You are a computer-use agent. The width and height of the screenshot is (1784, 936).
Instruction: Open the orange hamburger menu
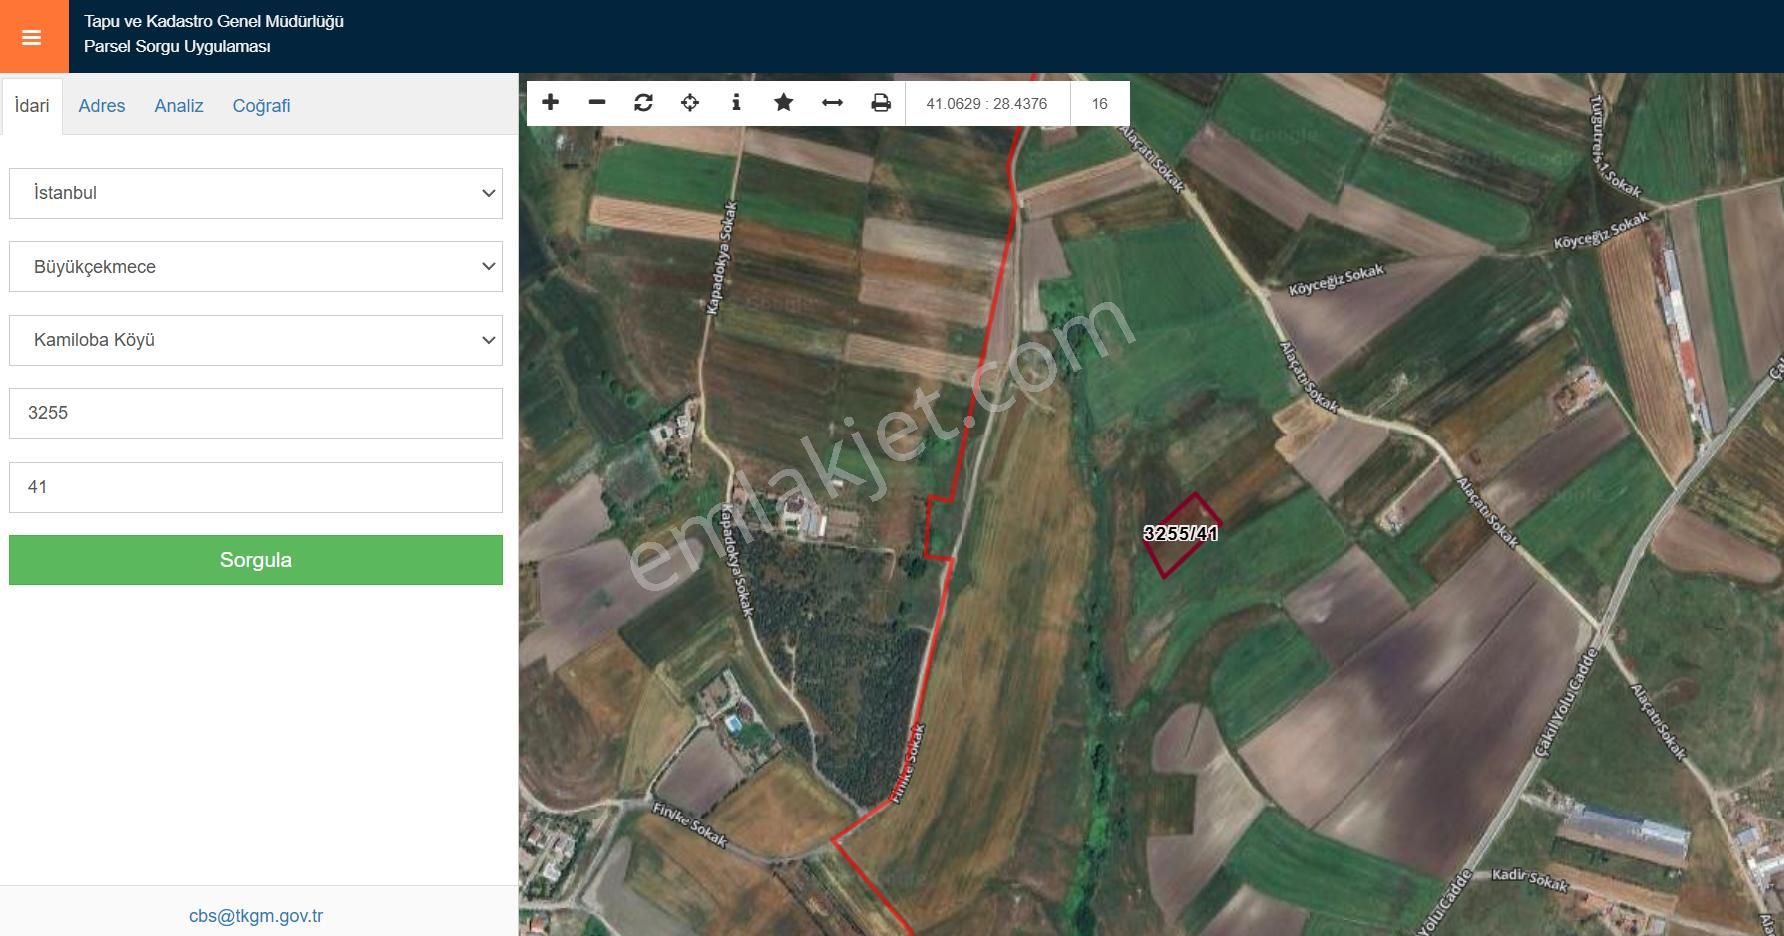[31, 36]
